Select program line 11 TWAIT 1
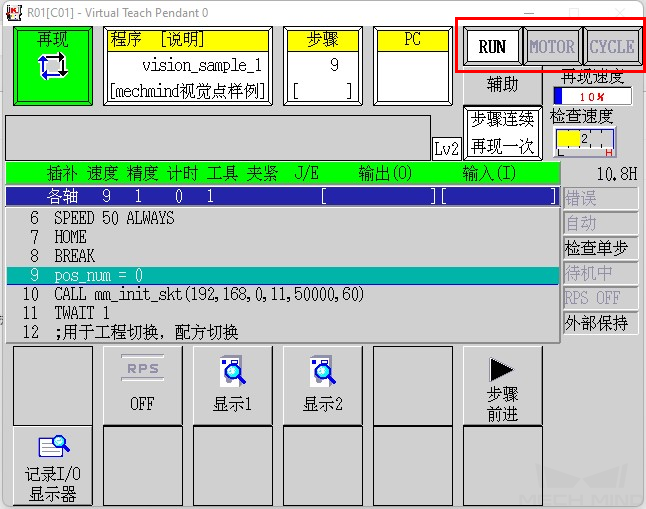Viewport: 646px width, 509px height. [283, 313]
